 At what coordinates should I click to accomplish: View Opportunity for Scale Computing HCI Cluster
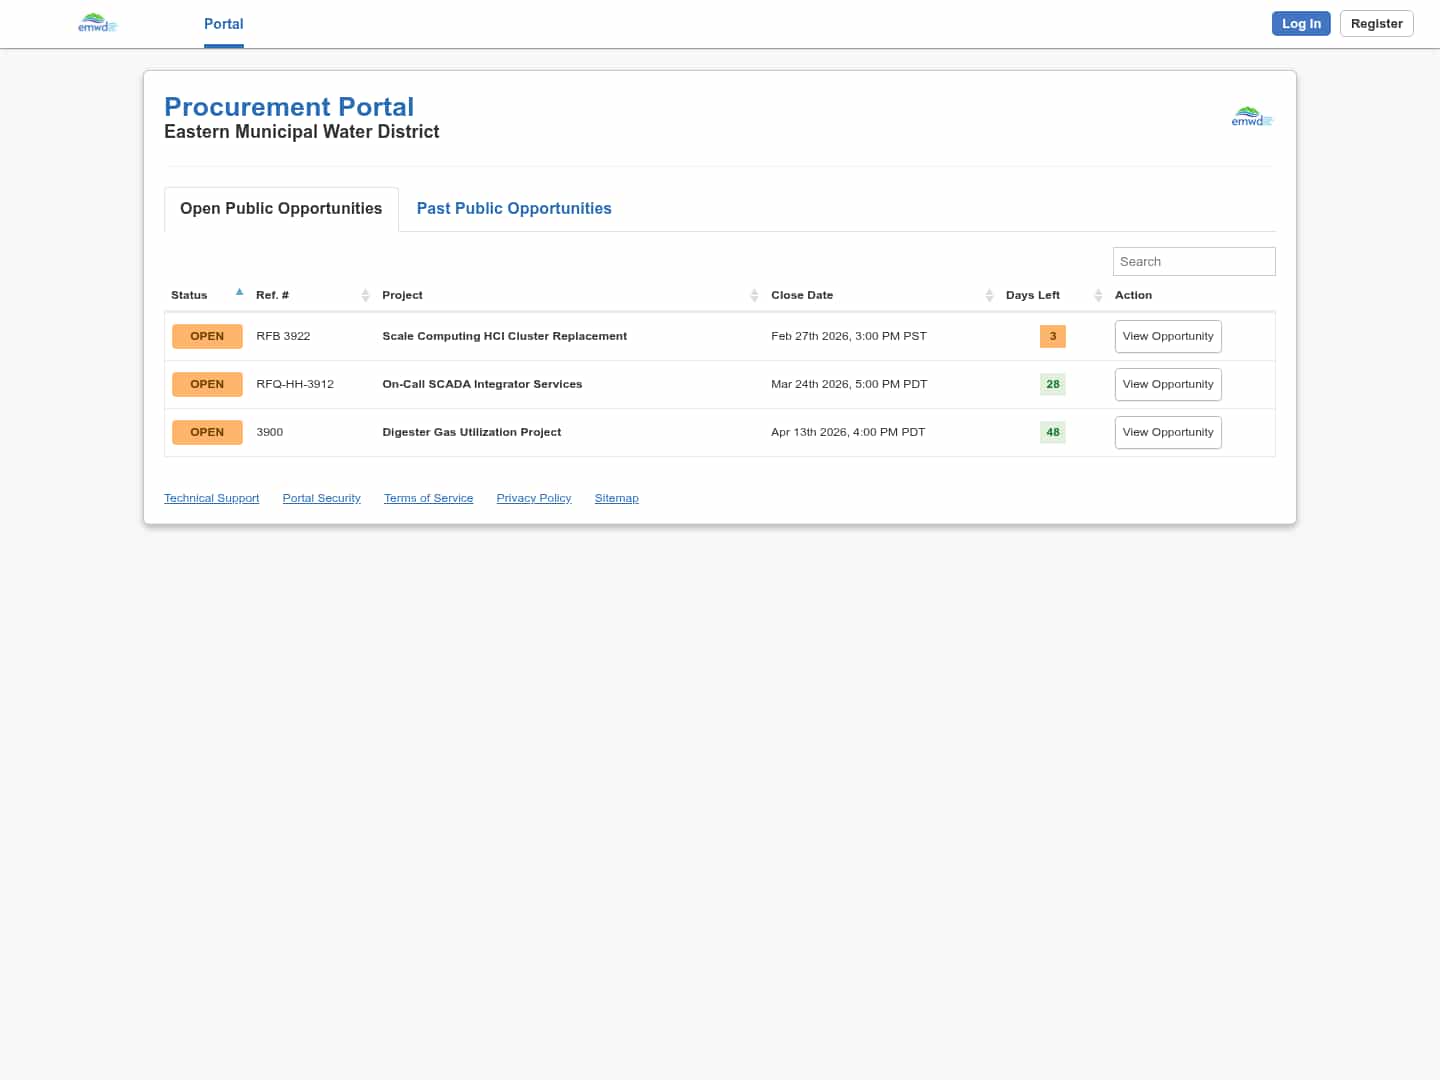click(1167, 336)
